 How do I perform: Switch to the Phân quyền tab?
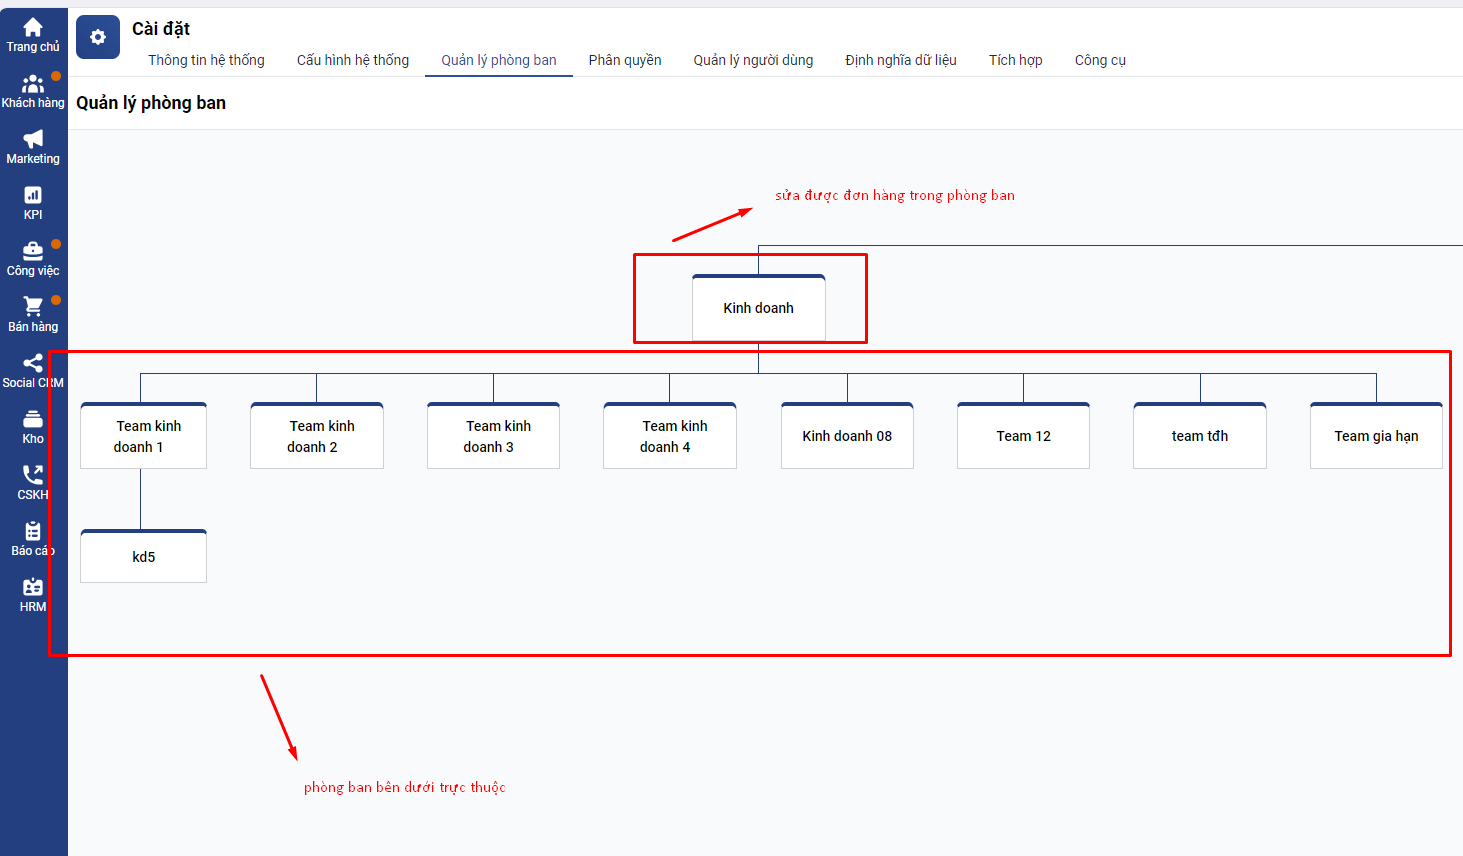625,60
